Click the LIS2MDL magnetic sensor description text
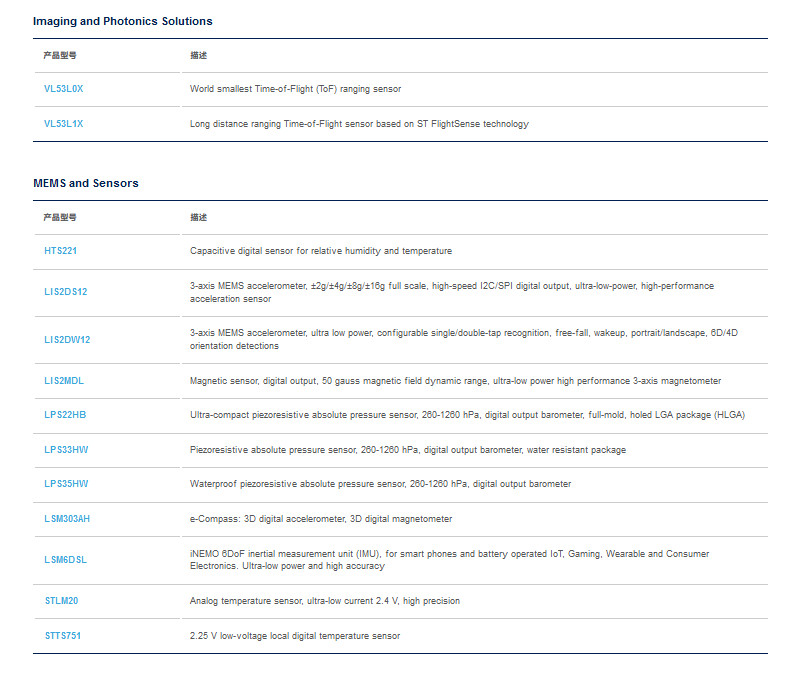The height and width of the screenshot is (673, 811). [x=455, y=381]
